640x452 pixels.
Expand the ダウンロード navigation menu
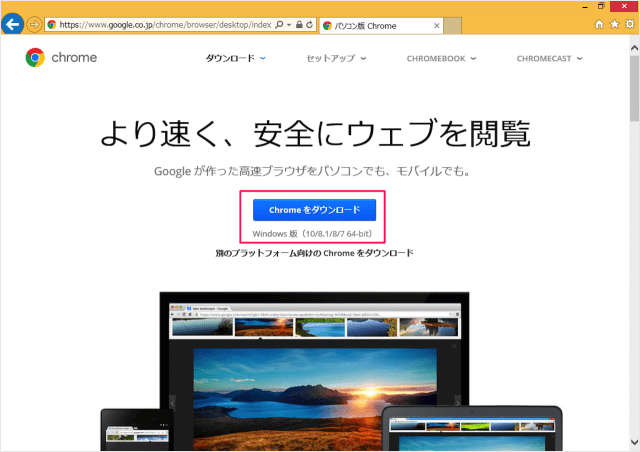(236, 59)
